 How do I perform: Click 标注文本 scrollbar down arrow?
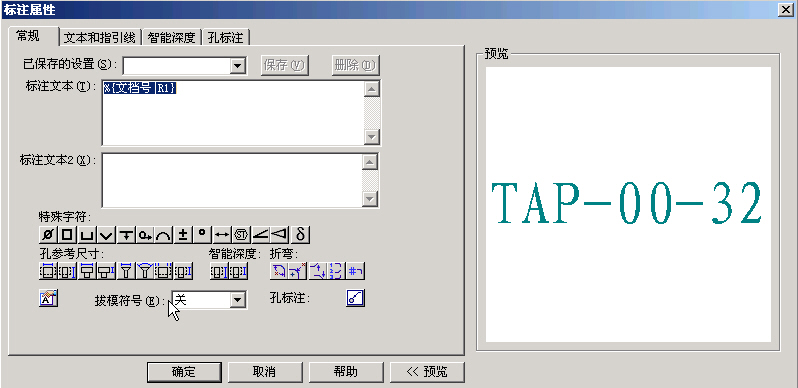click(x=372, y=137)
